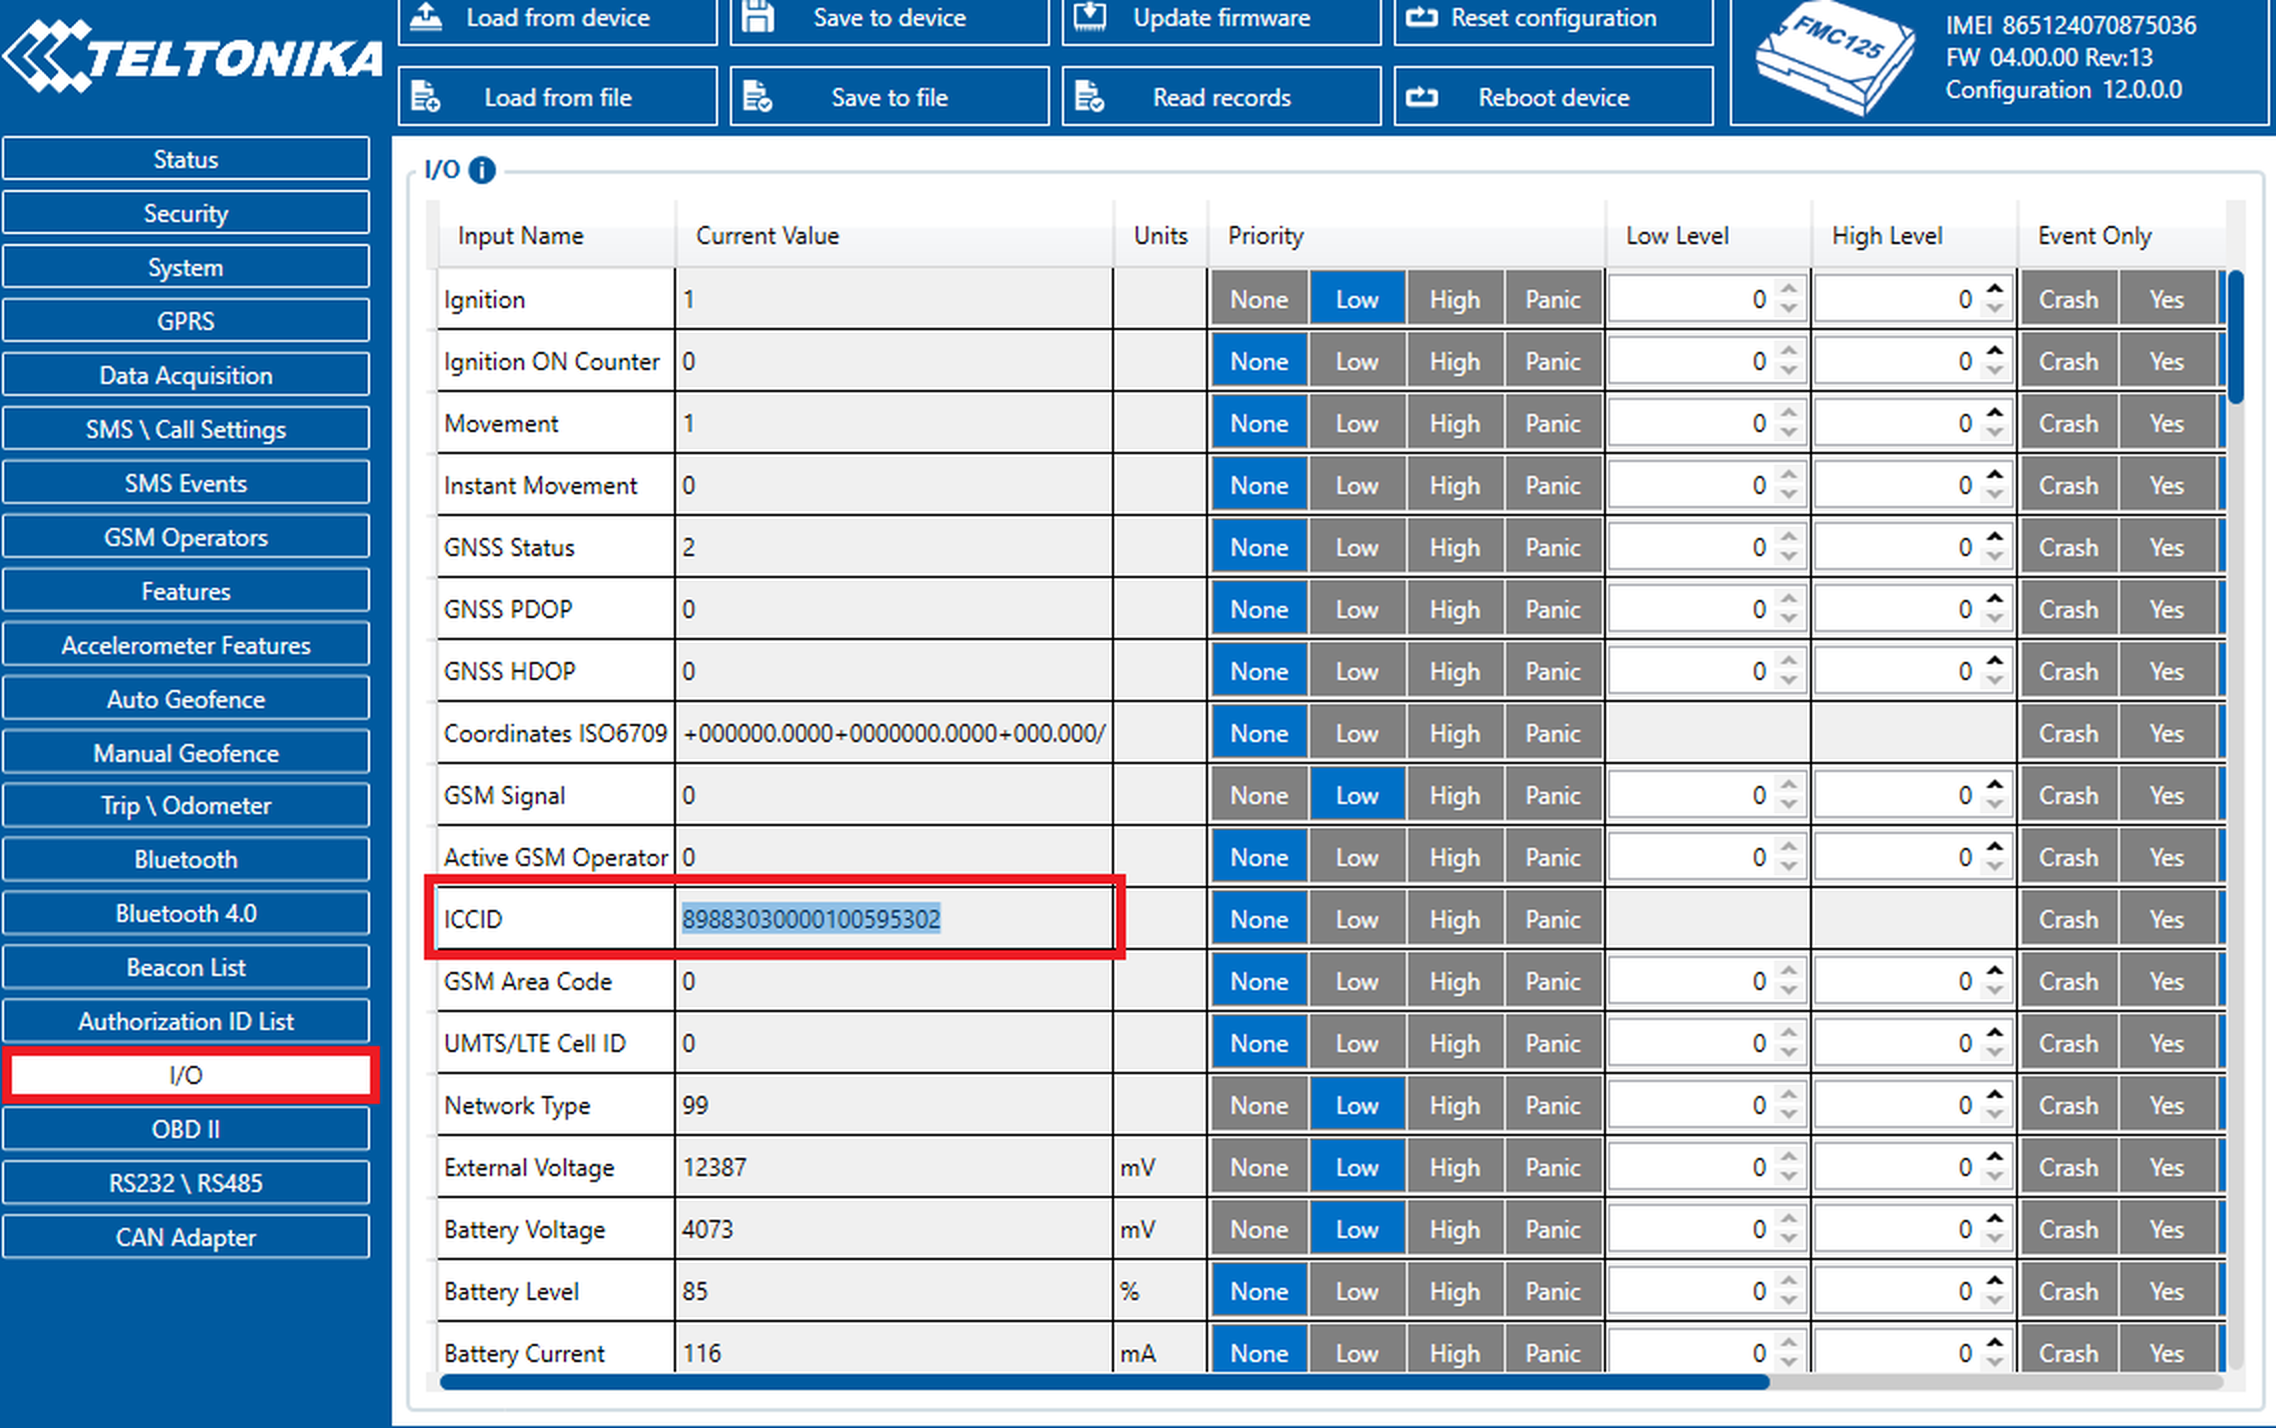This screenshot has width=2276, height=1428.
Task: Decrease Ignition High Level value
Action: pos(1995,309)
